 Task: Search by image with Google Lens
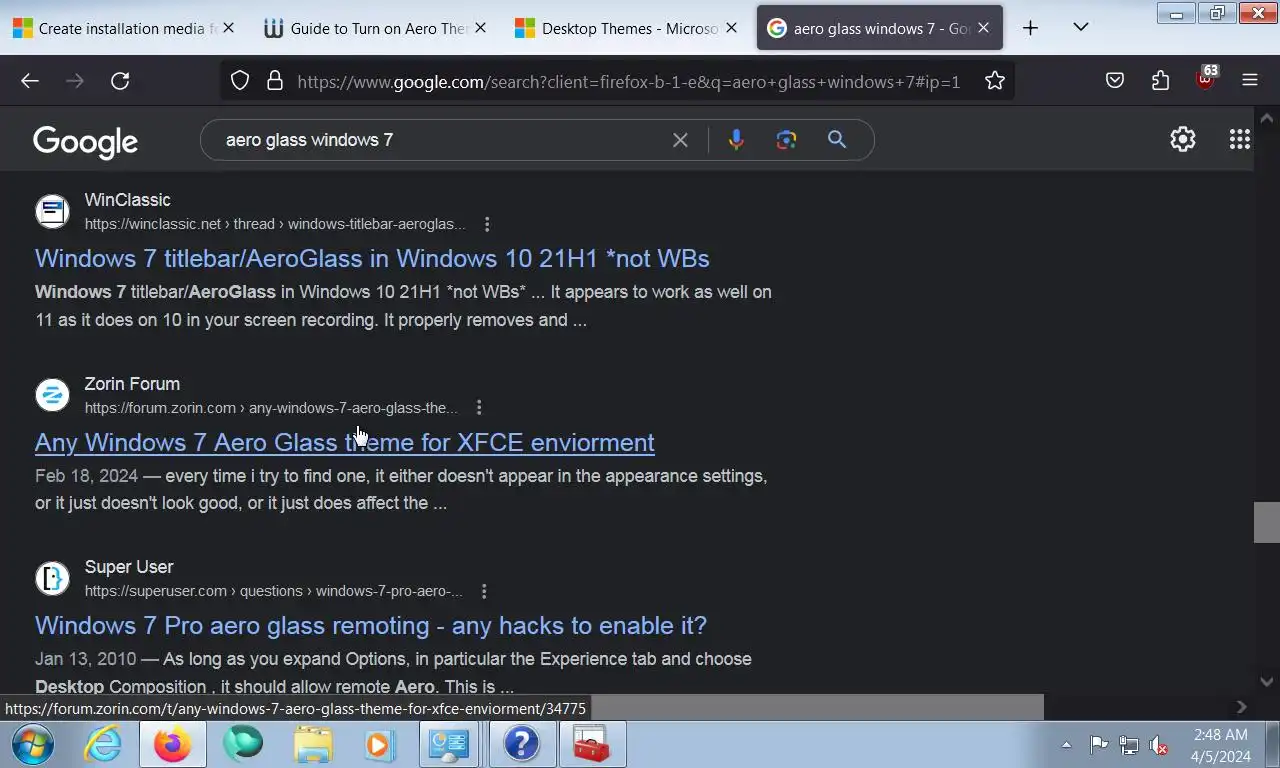[786, 140]
